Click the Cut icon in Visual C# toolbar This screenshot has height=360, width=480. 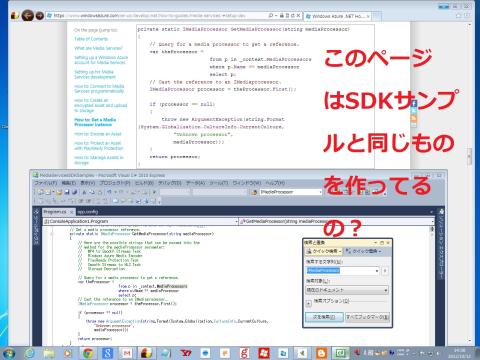tap(84, 192)
